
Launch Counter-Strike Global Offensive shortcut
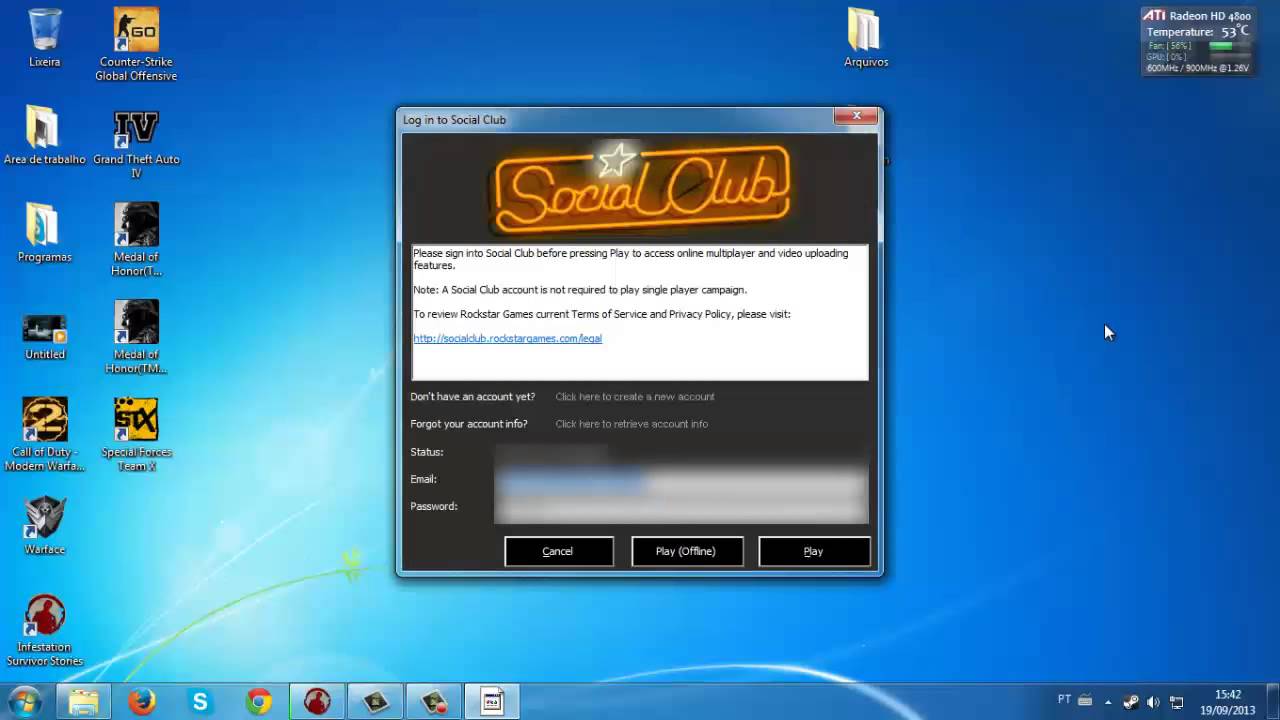[x=136, y=44]
